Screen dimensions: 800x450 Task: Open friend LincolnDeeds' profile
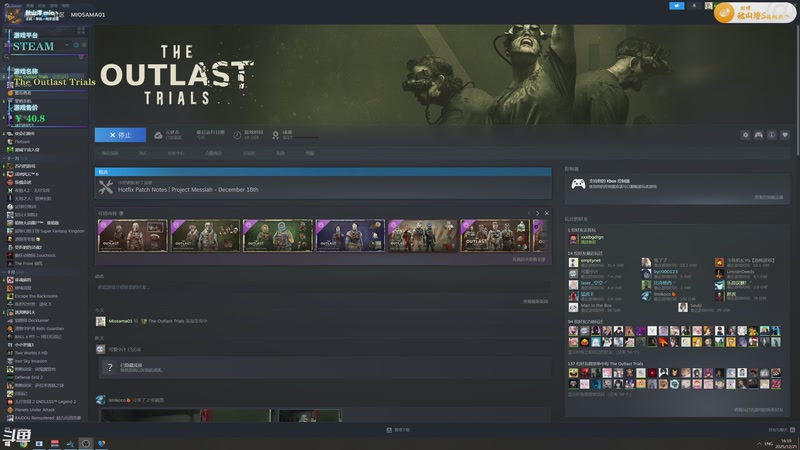click(740, 271)
